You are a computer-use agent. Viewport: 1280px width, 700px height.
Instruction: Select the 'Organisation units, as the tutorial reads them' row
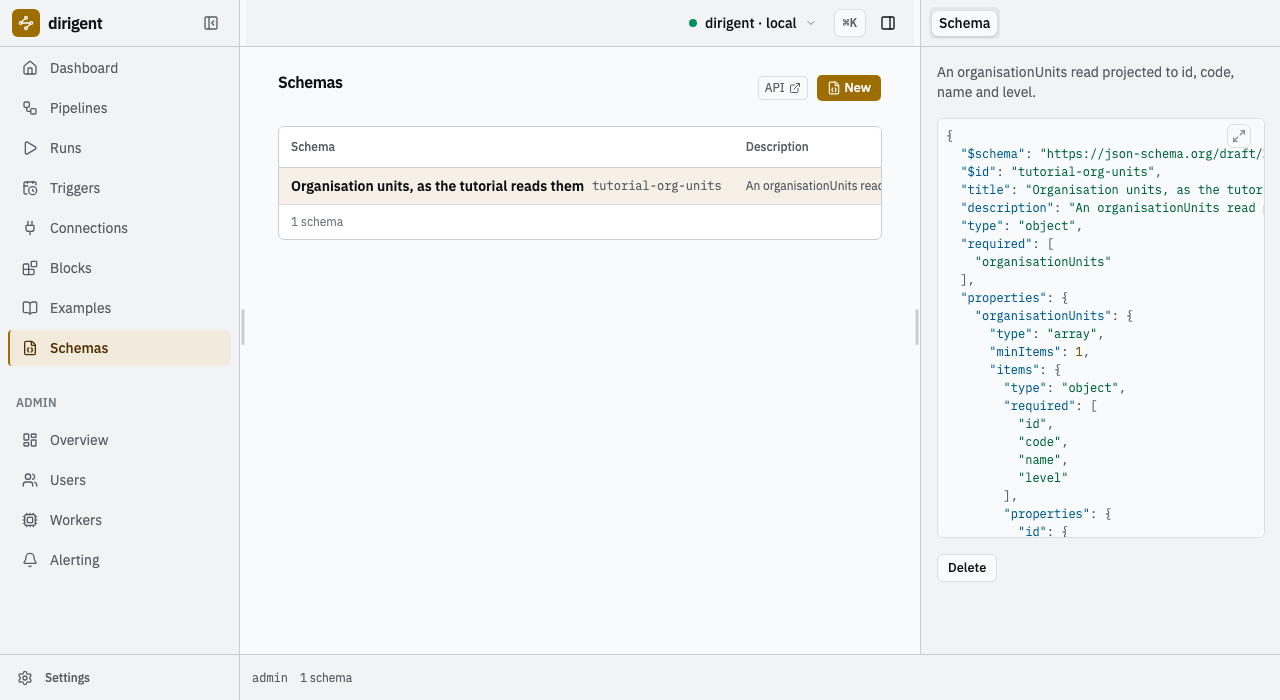click(580, 186)
